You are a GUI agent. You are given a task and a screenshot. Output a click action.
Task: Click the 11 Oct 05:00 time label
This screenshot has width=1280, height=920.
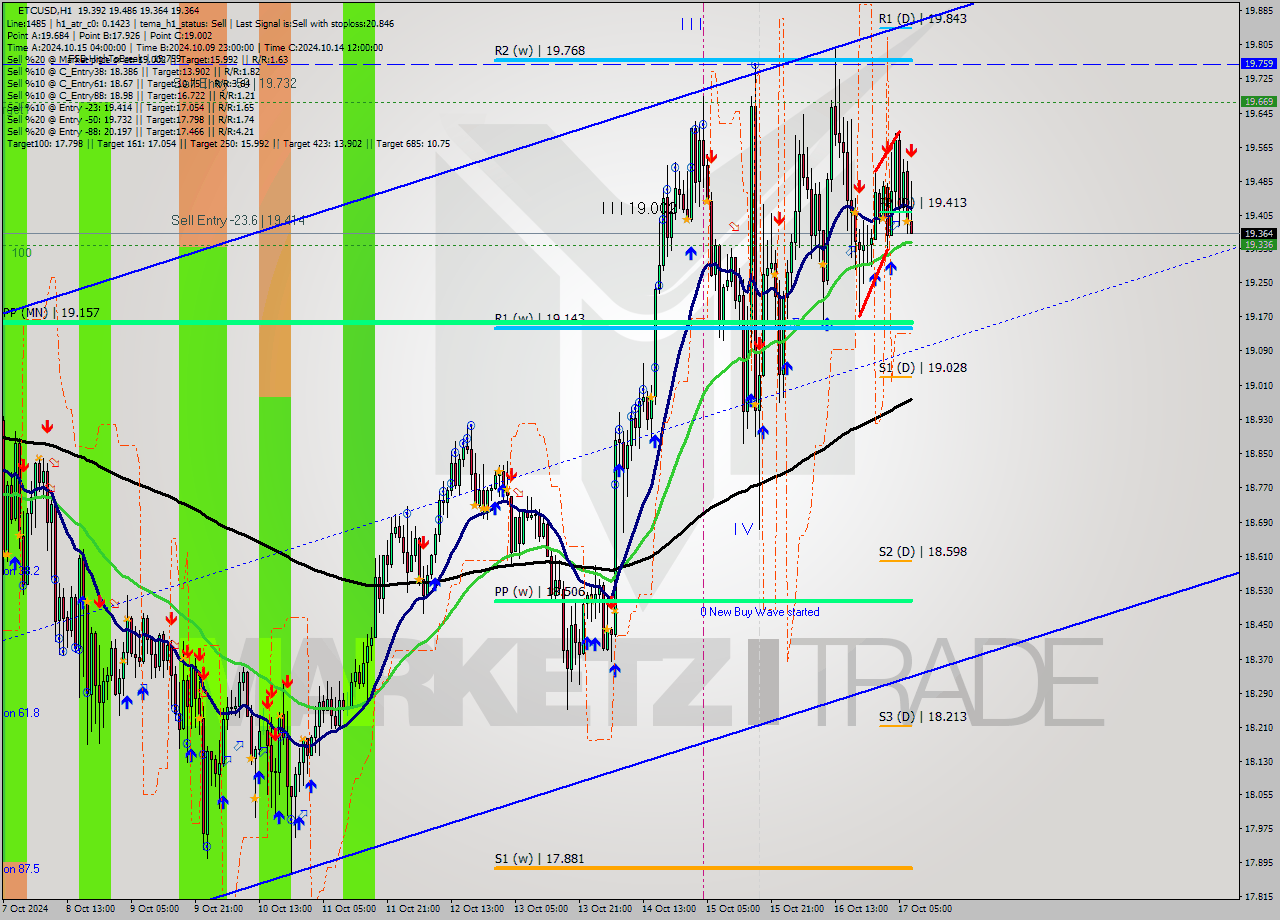click(x=347, y=909)
